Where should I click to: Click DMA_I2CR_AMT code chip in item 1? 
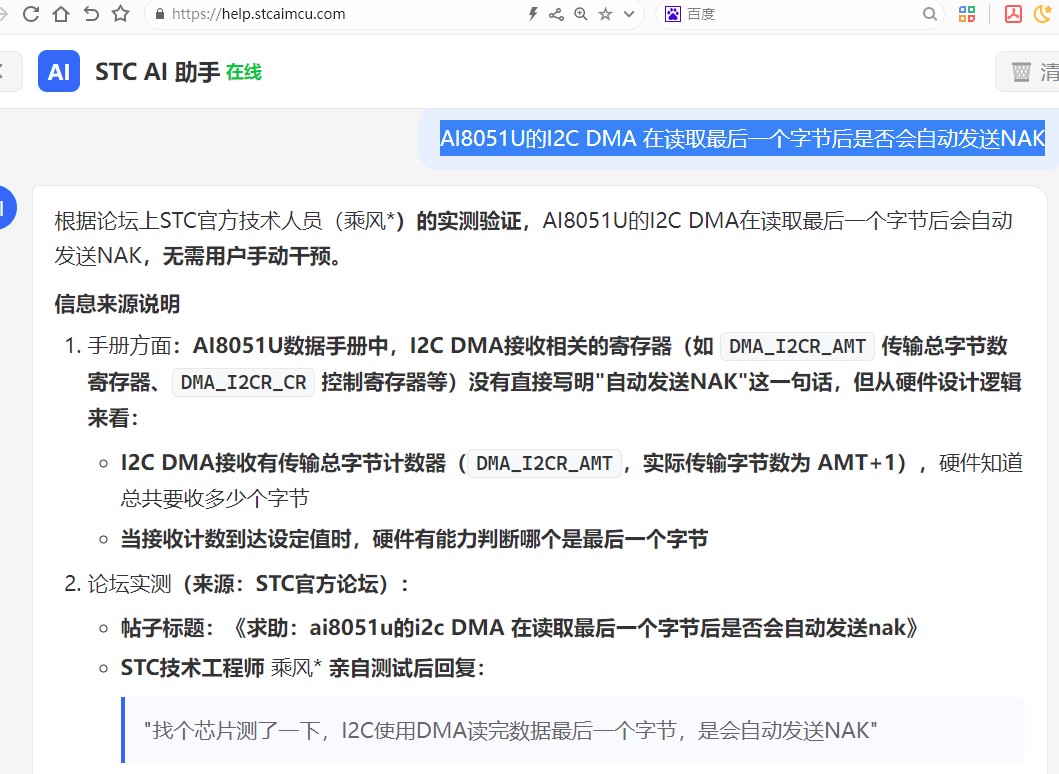(798, 346)
